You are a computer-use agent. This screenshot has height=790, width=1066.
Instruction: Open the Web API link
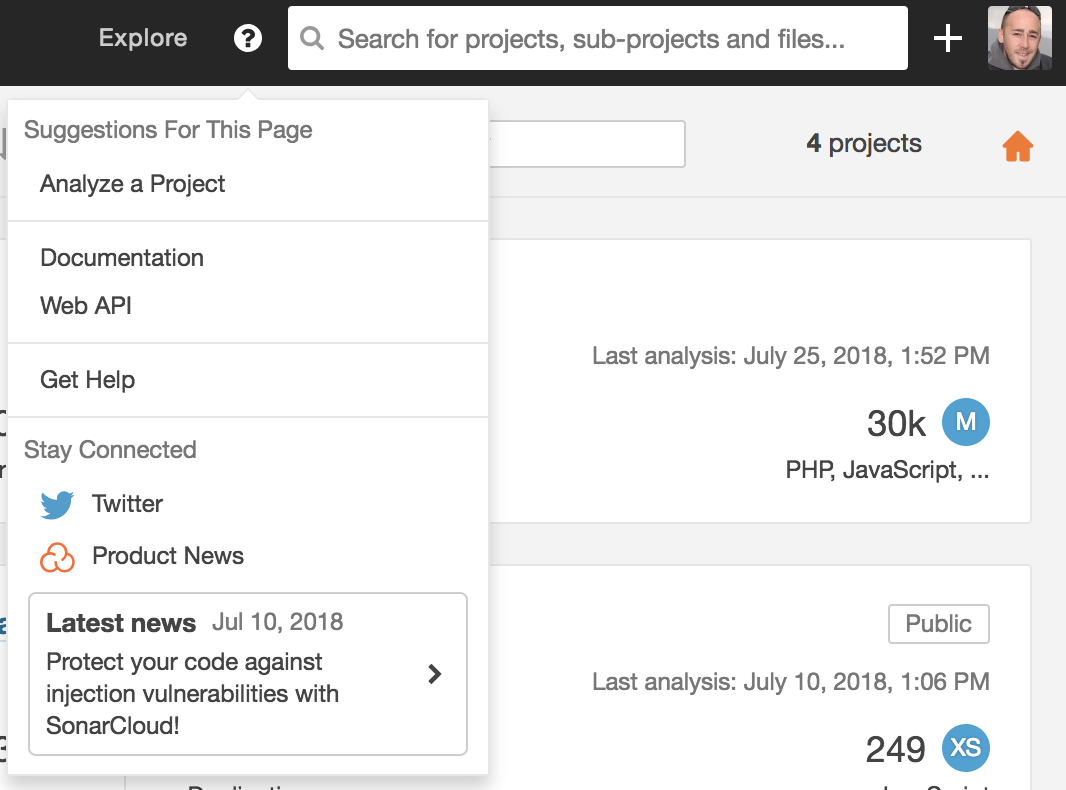pyautogui.click(x=86, y=306)
